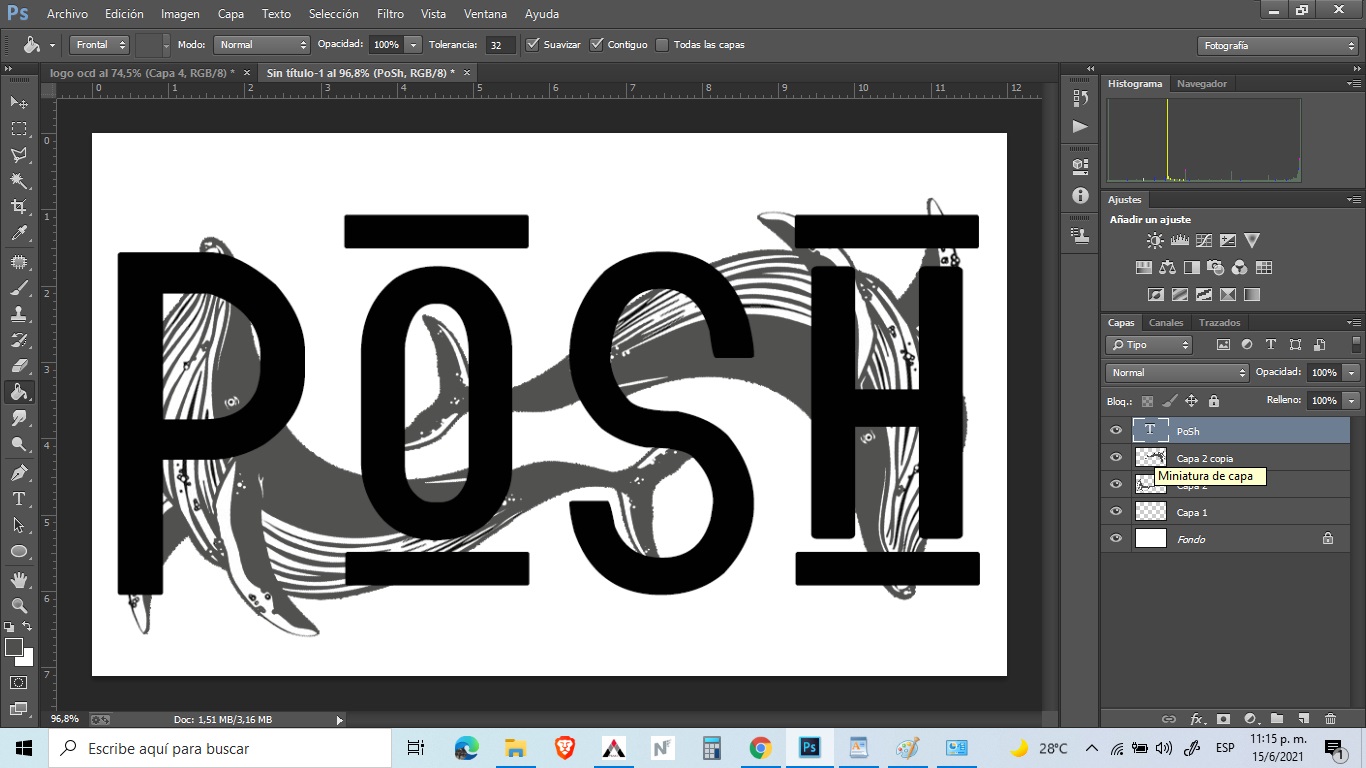Switch to logo ocd document tab

[142, 73]
